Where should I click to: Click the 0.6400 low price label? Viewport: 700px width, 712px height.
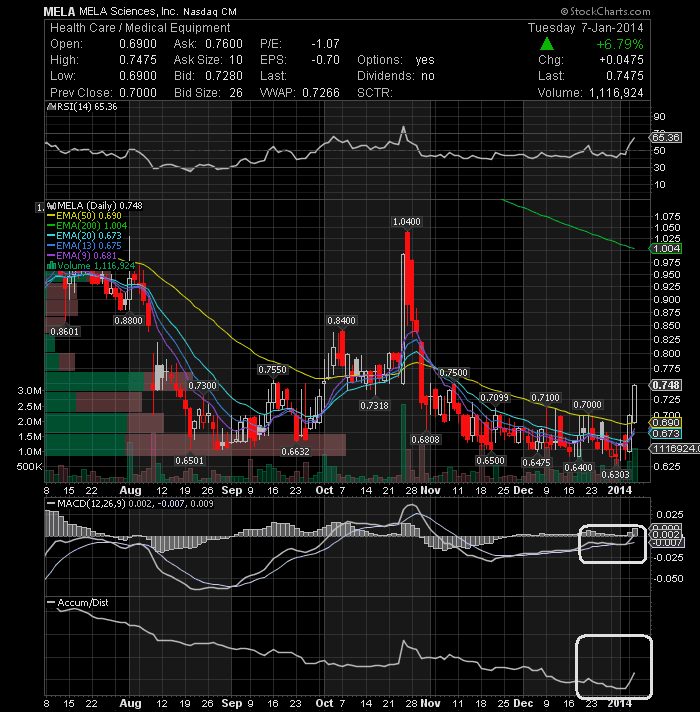pos(578,467)
